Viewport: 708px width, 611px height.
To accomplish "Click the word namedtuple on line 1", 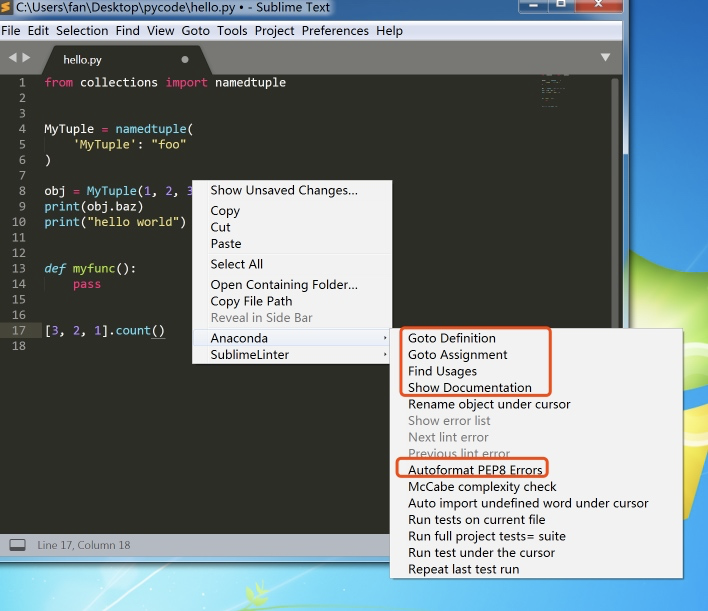I will (x=250, y=83).
